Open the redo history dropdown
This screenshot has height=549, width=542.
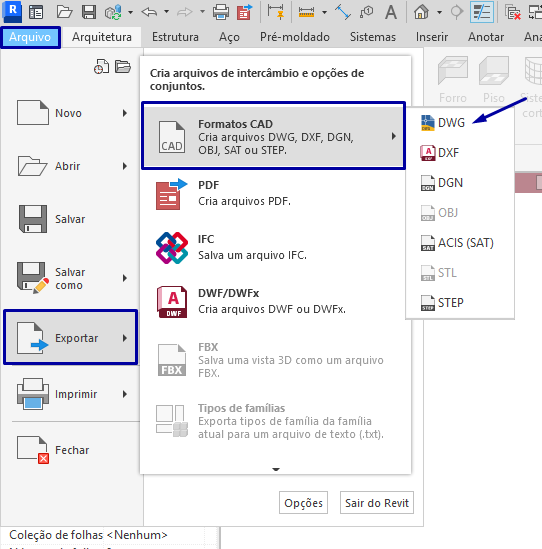(202, 12)
